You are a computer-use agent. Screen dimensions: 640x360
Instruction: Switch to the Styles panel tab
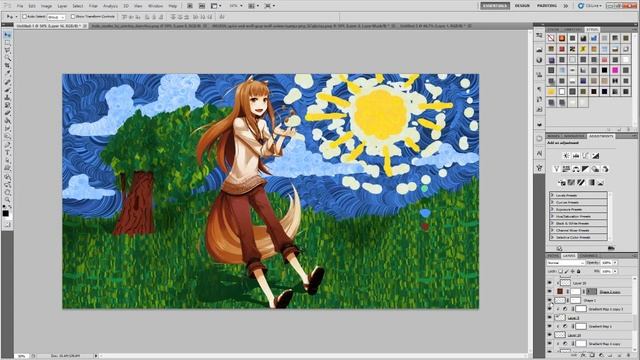click(x=592, y=29)
